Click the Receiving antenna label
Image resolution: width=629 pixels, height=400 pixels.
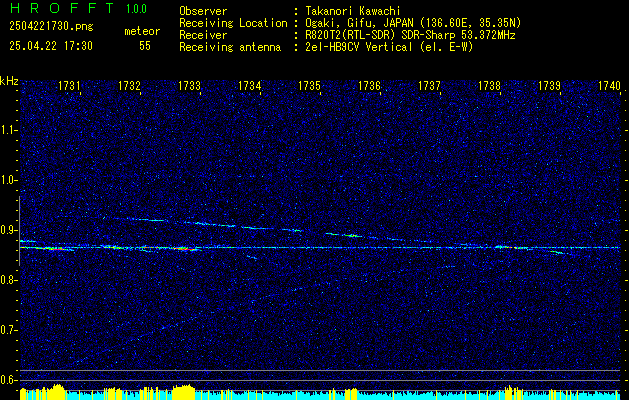click(230, 47)
